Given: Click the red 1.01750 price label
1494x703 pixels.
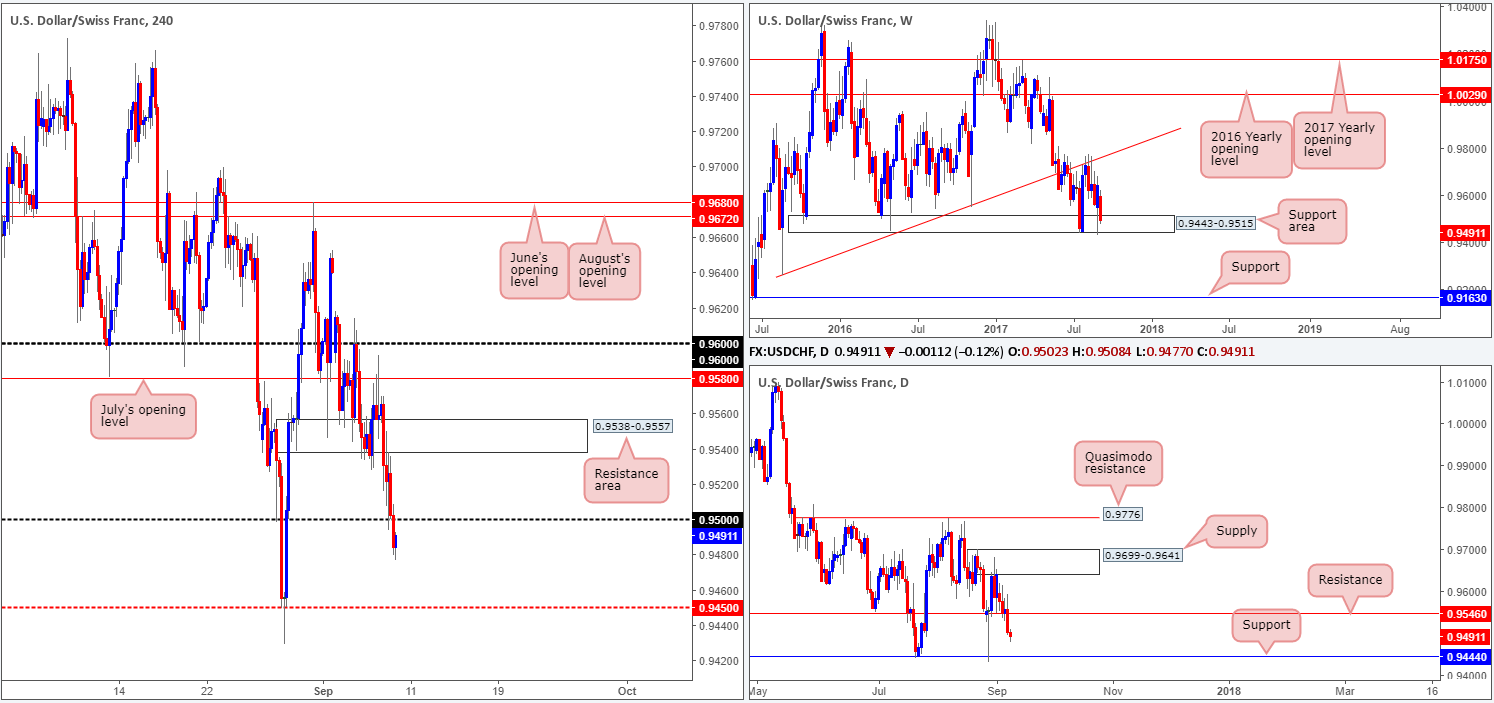Looking at the screenshot, I should (1468, 59).
